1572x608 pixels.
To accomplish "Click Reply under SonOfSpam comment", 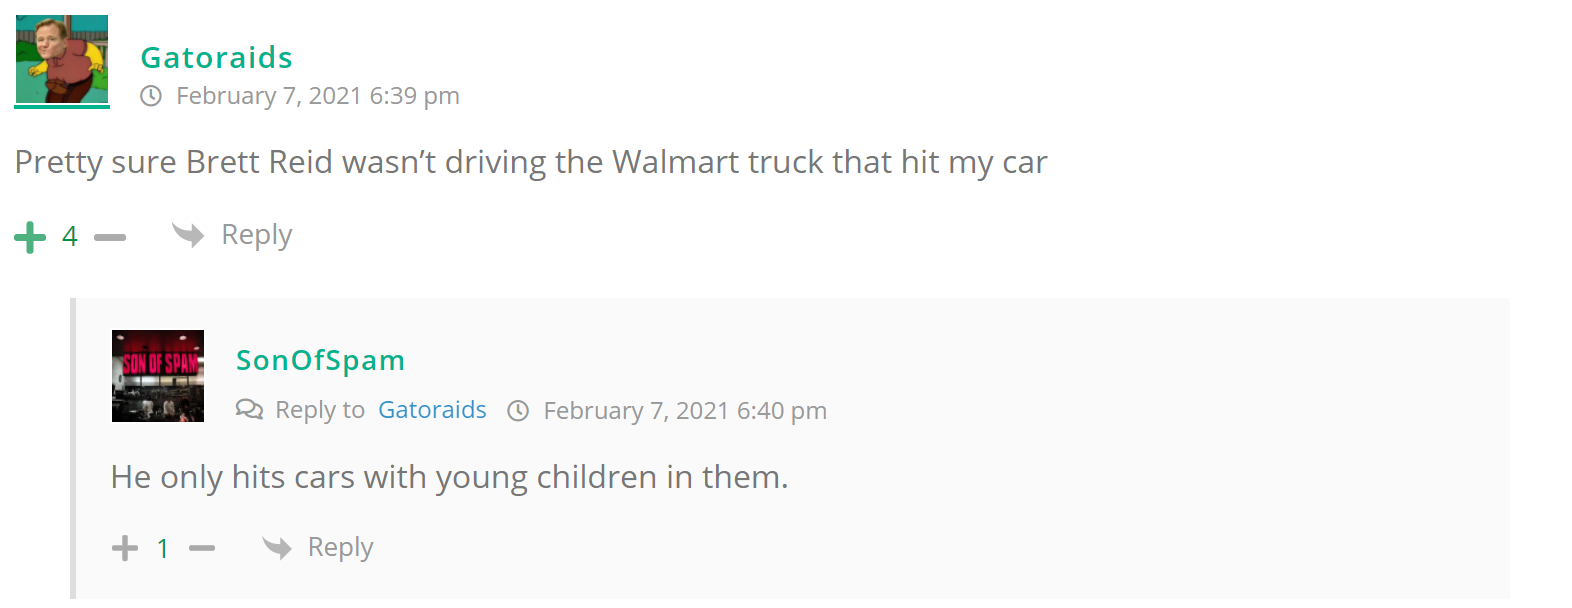I will tap(340, 547).
